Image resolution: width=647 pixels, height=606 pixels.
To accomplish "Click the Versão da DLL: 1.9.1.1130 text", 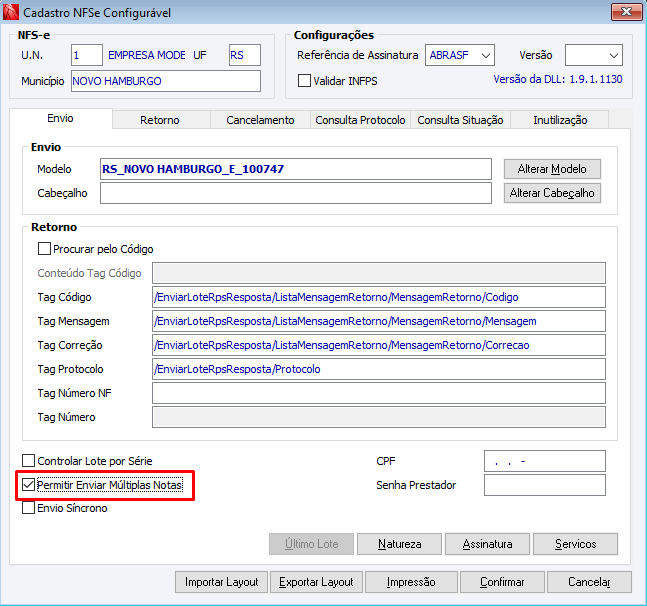I will (x=558, y=79).
